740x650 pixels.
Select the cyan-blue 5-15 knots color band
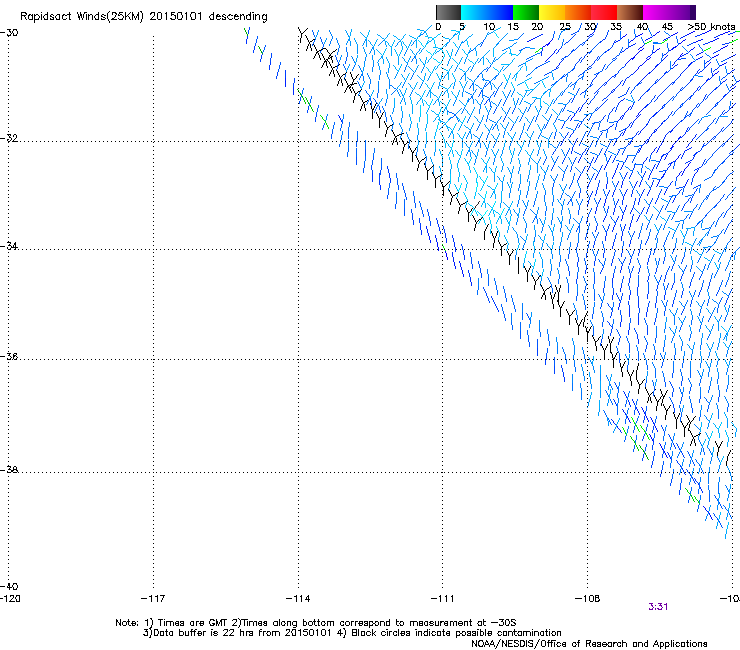pos(487,12)
